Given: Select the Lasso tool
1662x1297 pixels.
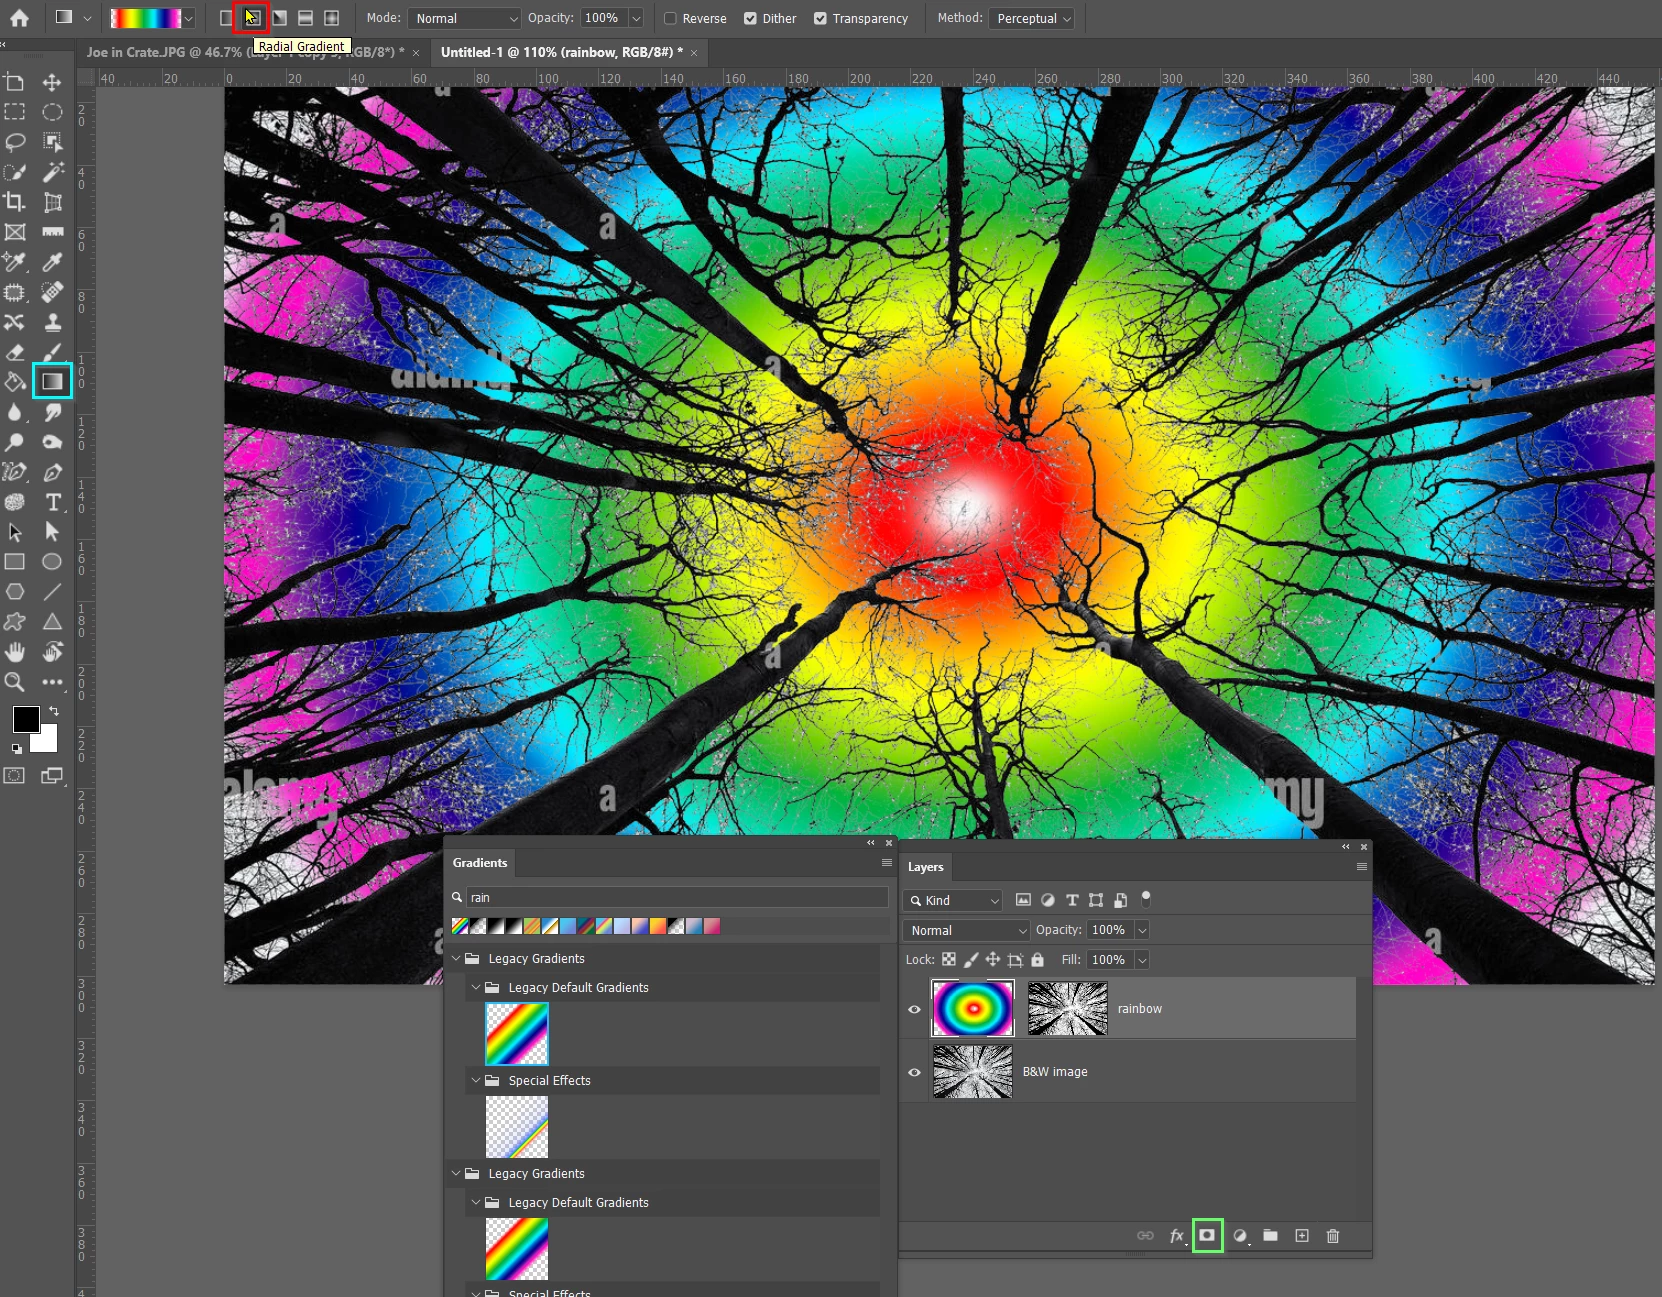Looking at the screenshot, I should [x=15, y=142].
